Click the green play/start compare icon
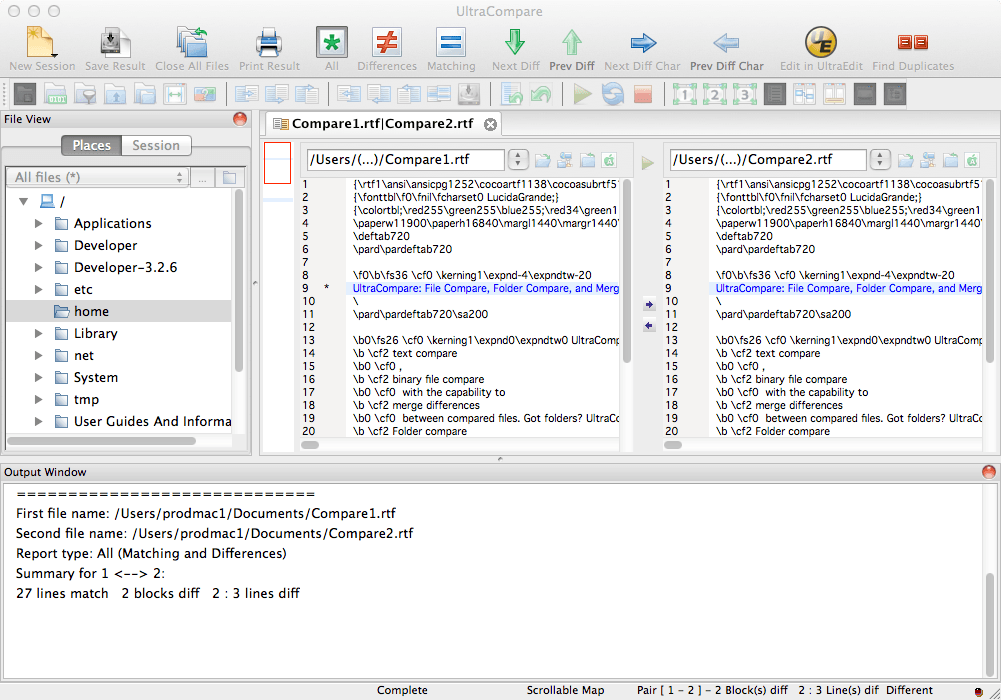 [582, 94]
